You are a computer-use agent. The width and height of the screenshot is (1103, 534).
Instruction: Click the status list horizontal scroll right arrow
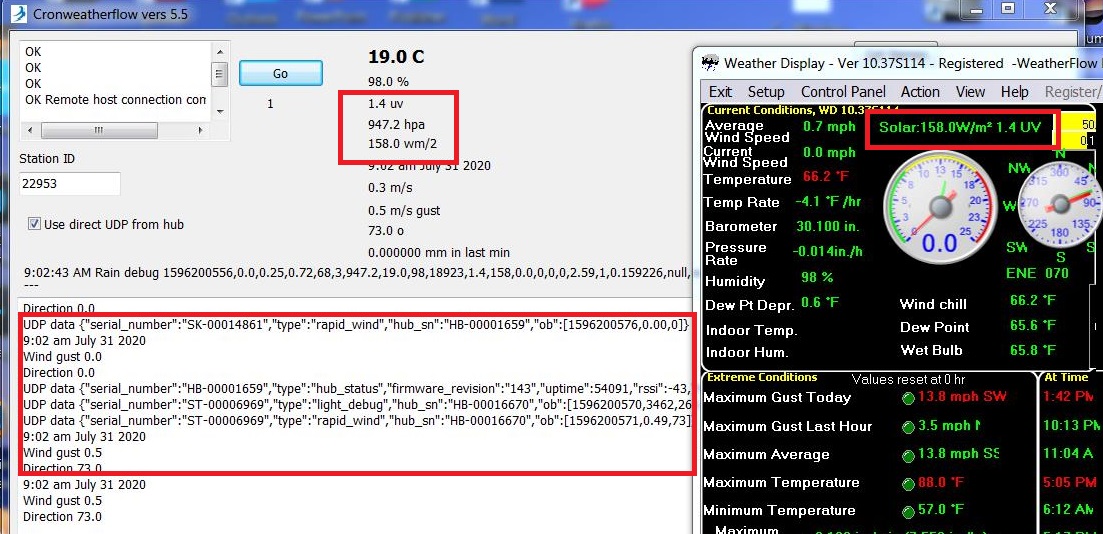tap(200, 130)
